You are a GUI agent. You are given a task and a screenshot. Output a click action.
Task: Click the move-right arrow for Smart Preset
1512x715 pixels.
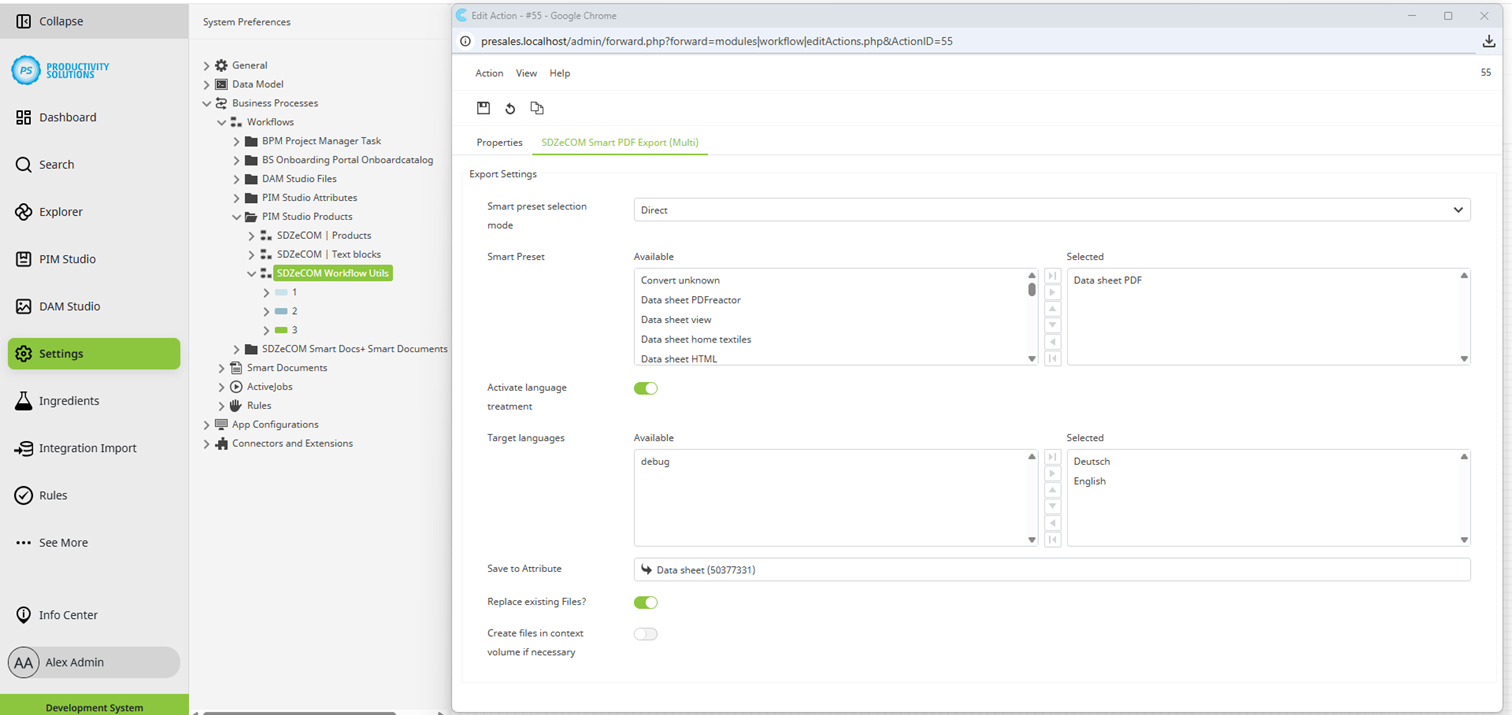(x=1052, y=292)
